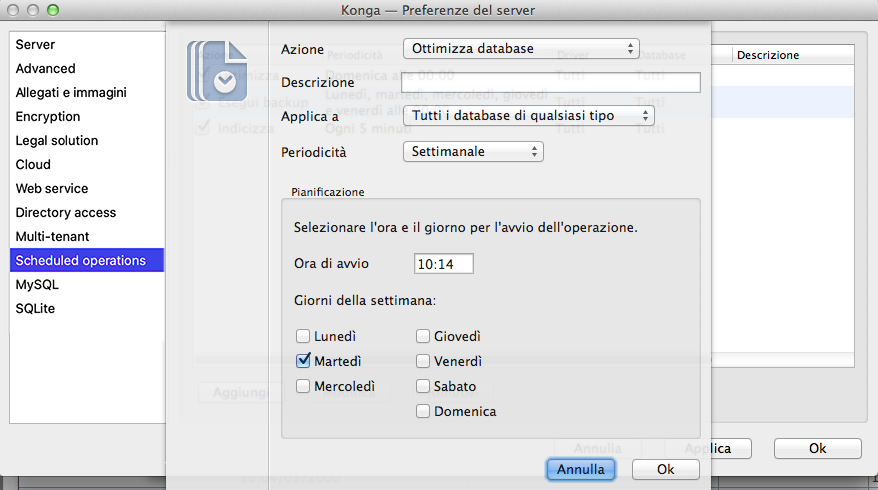Enable the Venerdì checkbox
The width and height of the screenshot is (878, 490).
pos(424,361)
